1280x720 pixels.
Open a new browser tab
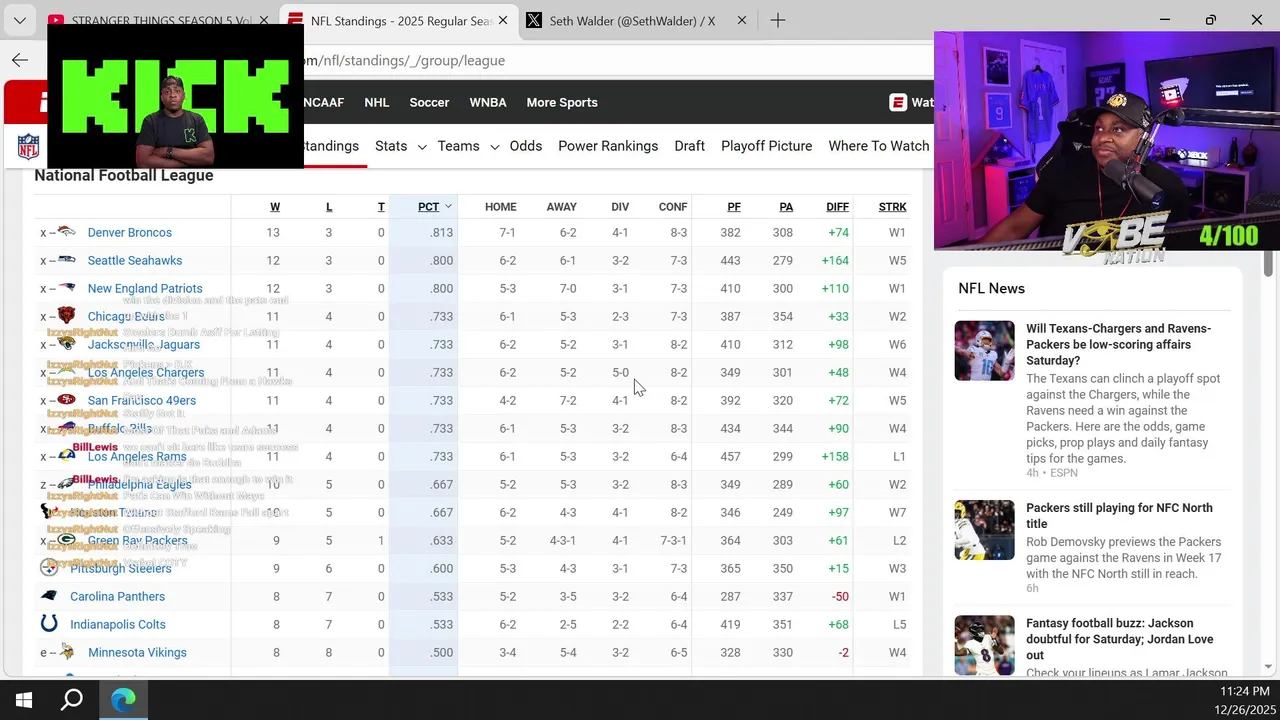[778, 20]
